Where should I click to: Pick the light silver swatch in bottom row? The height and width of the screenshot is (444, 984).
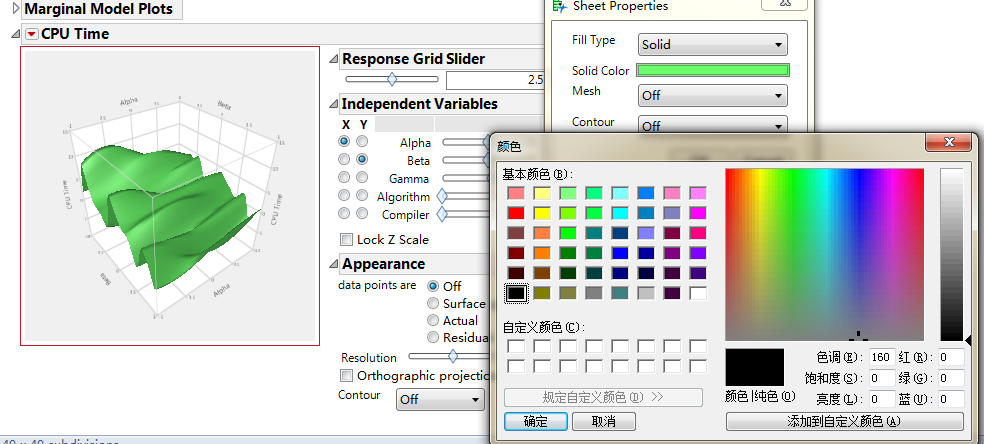pyautogui.click(x=646, y=293)
